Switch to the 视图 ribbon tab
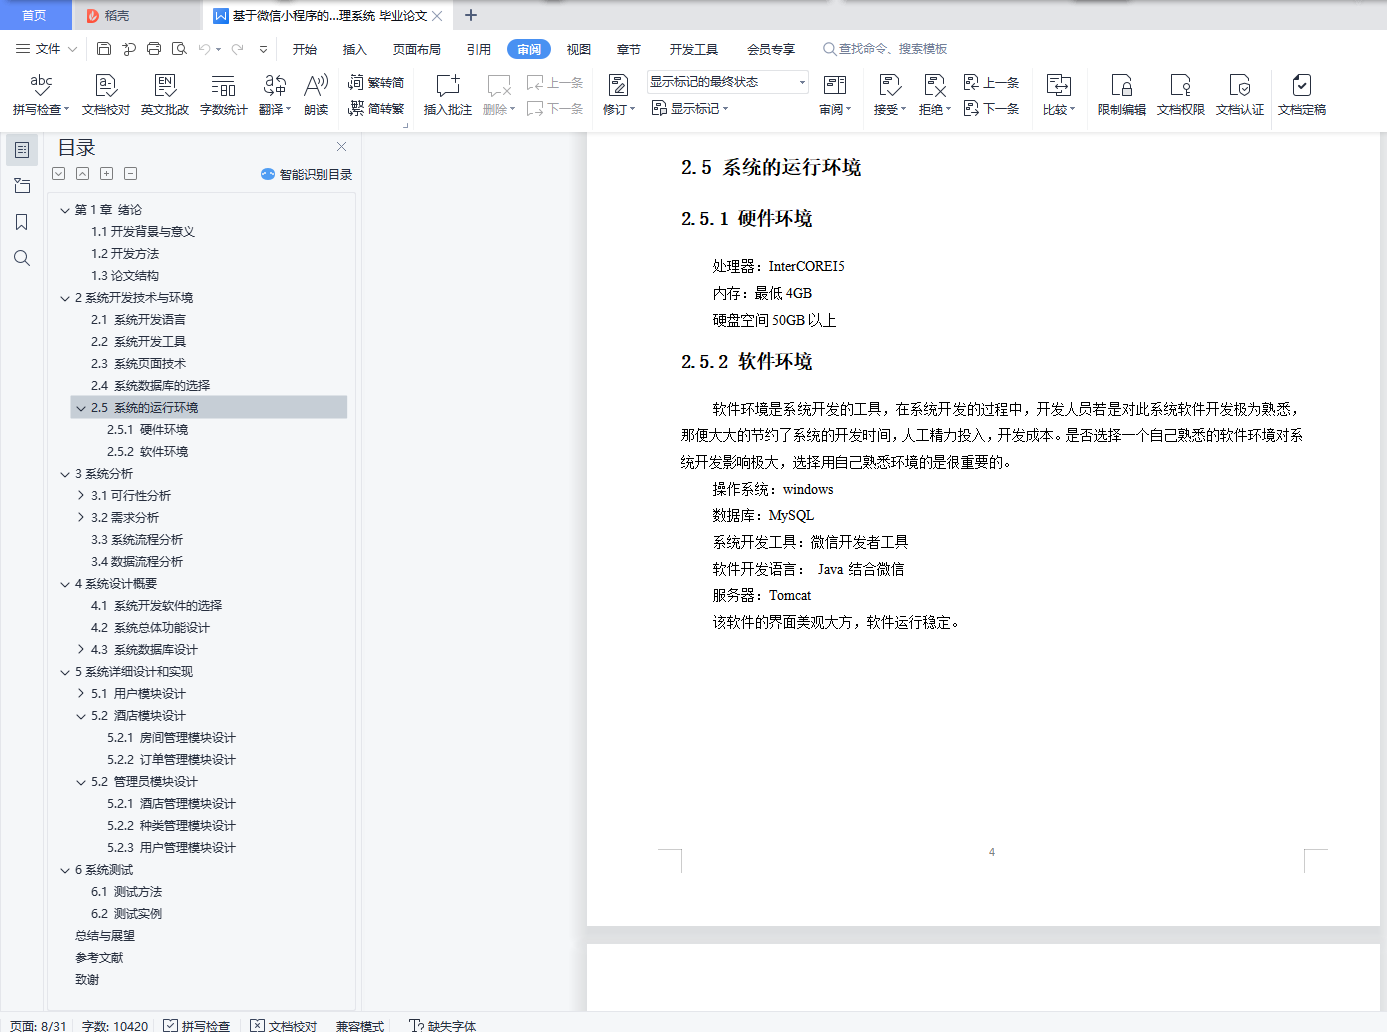The image size is (1387, 1032). coord(579,49)
